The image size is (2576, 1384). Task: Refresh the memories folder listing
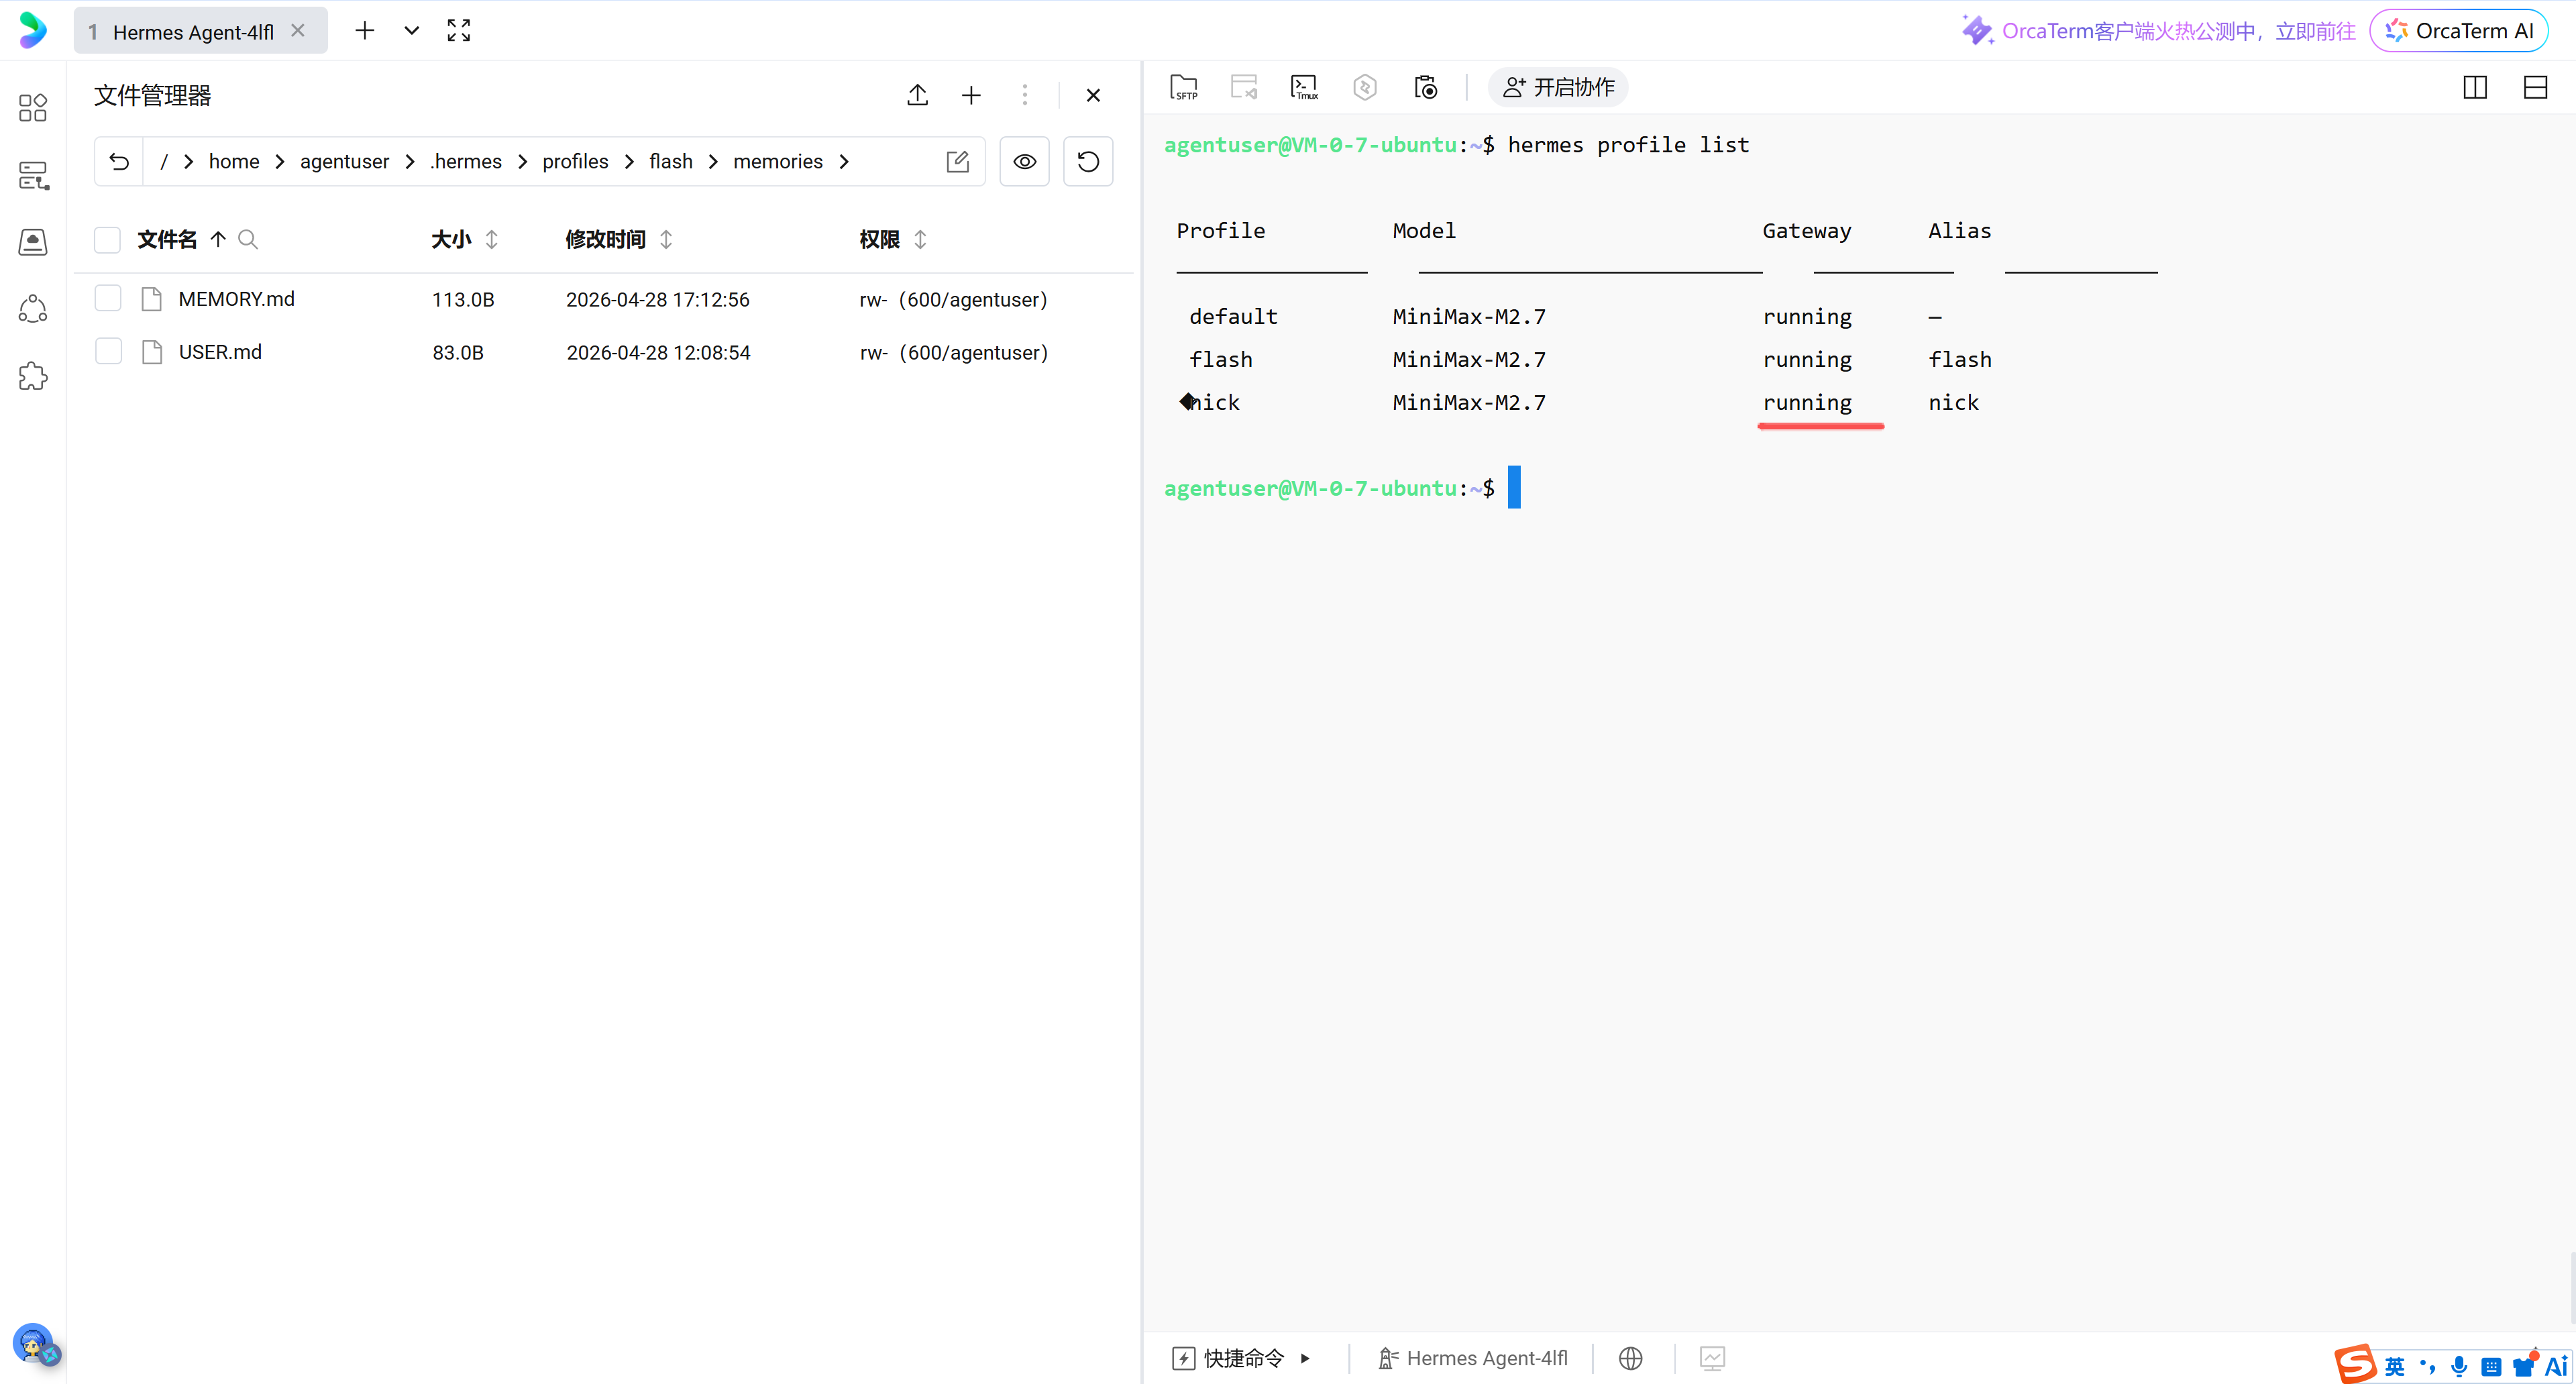1088,161
